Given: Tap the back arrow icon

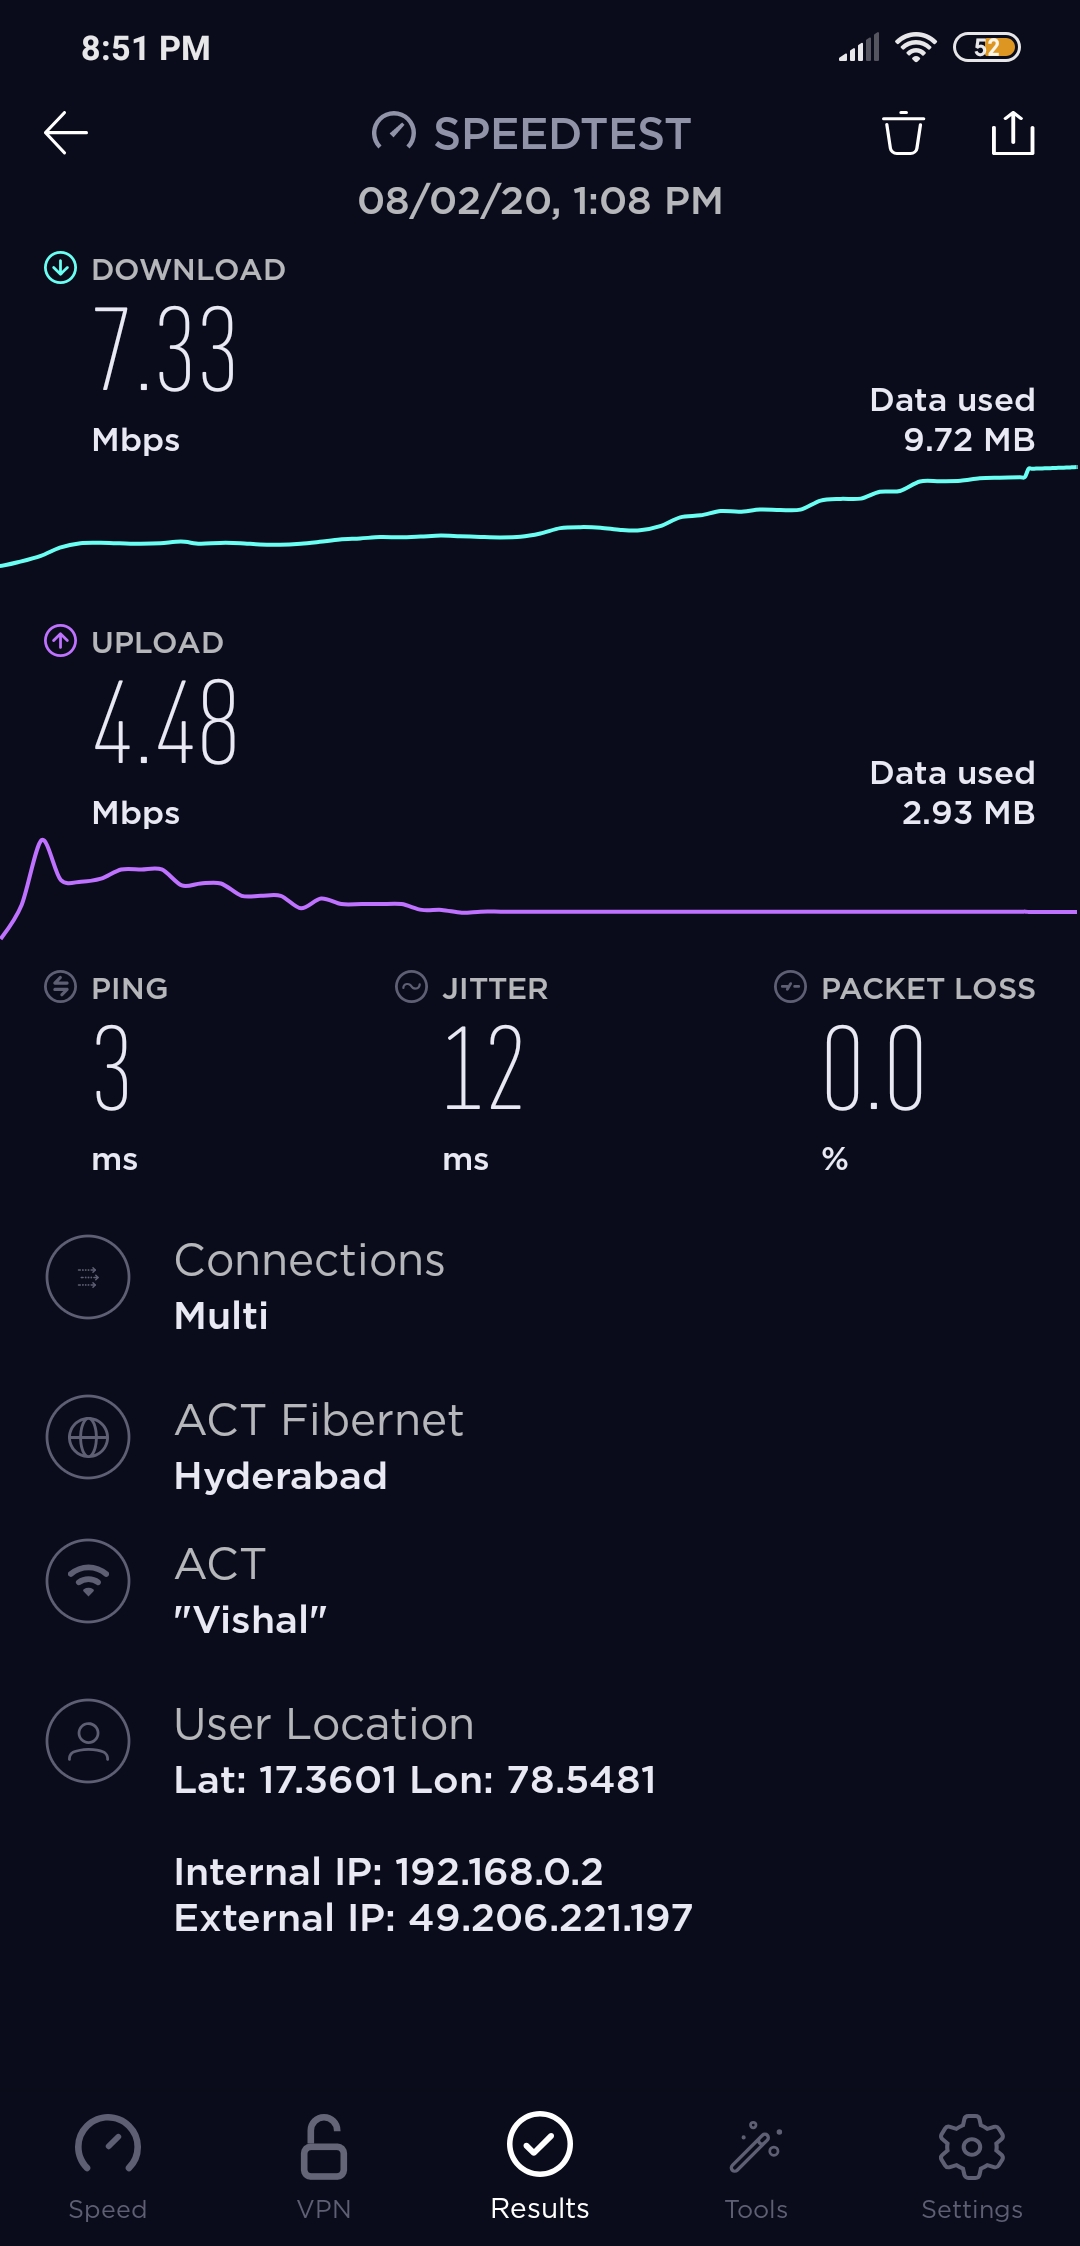Looking at the screenshot, I should pos(66,133).
